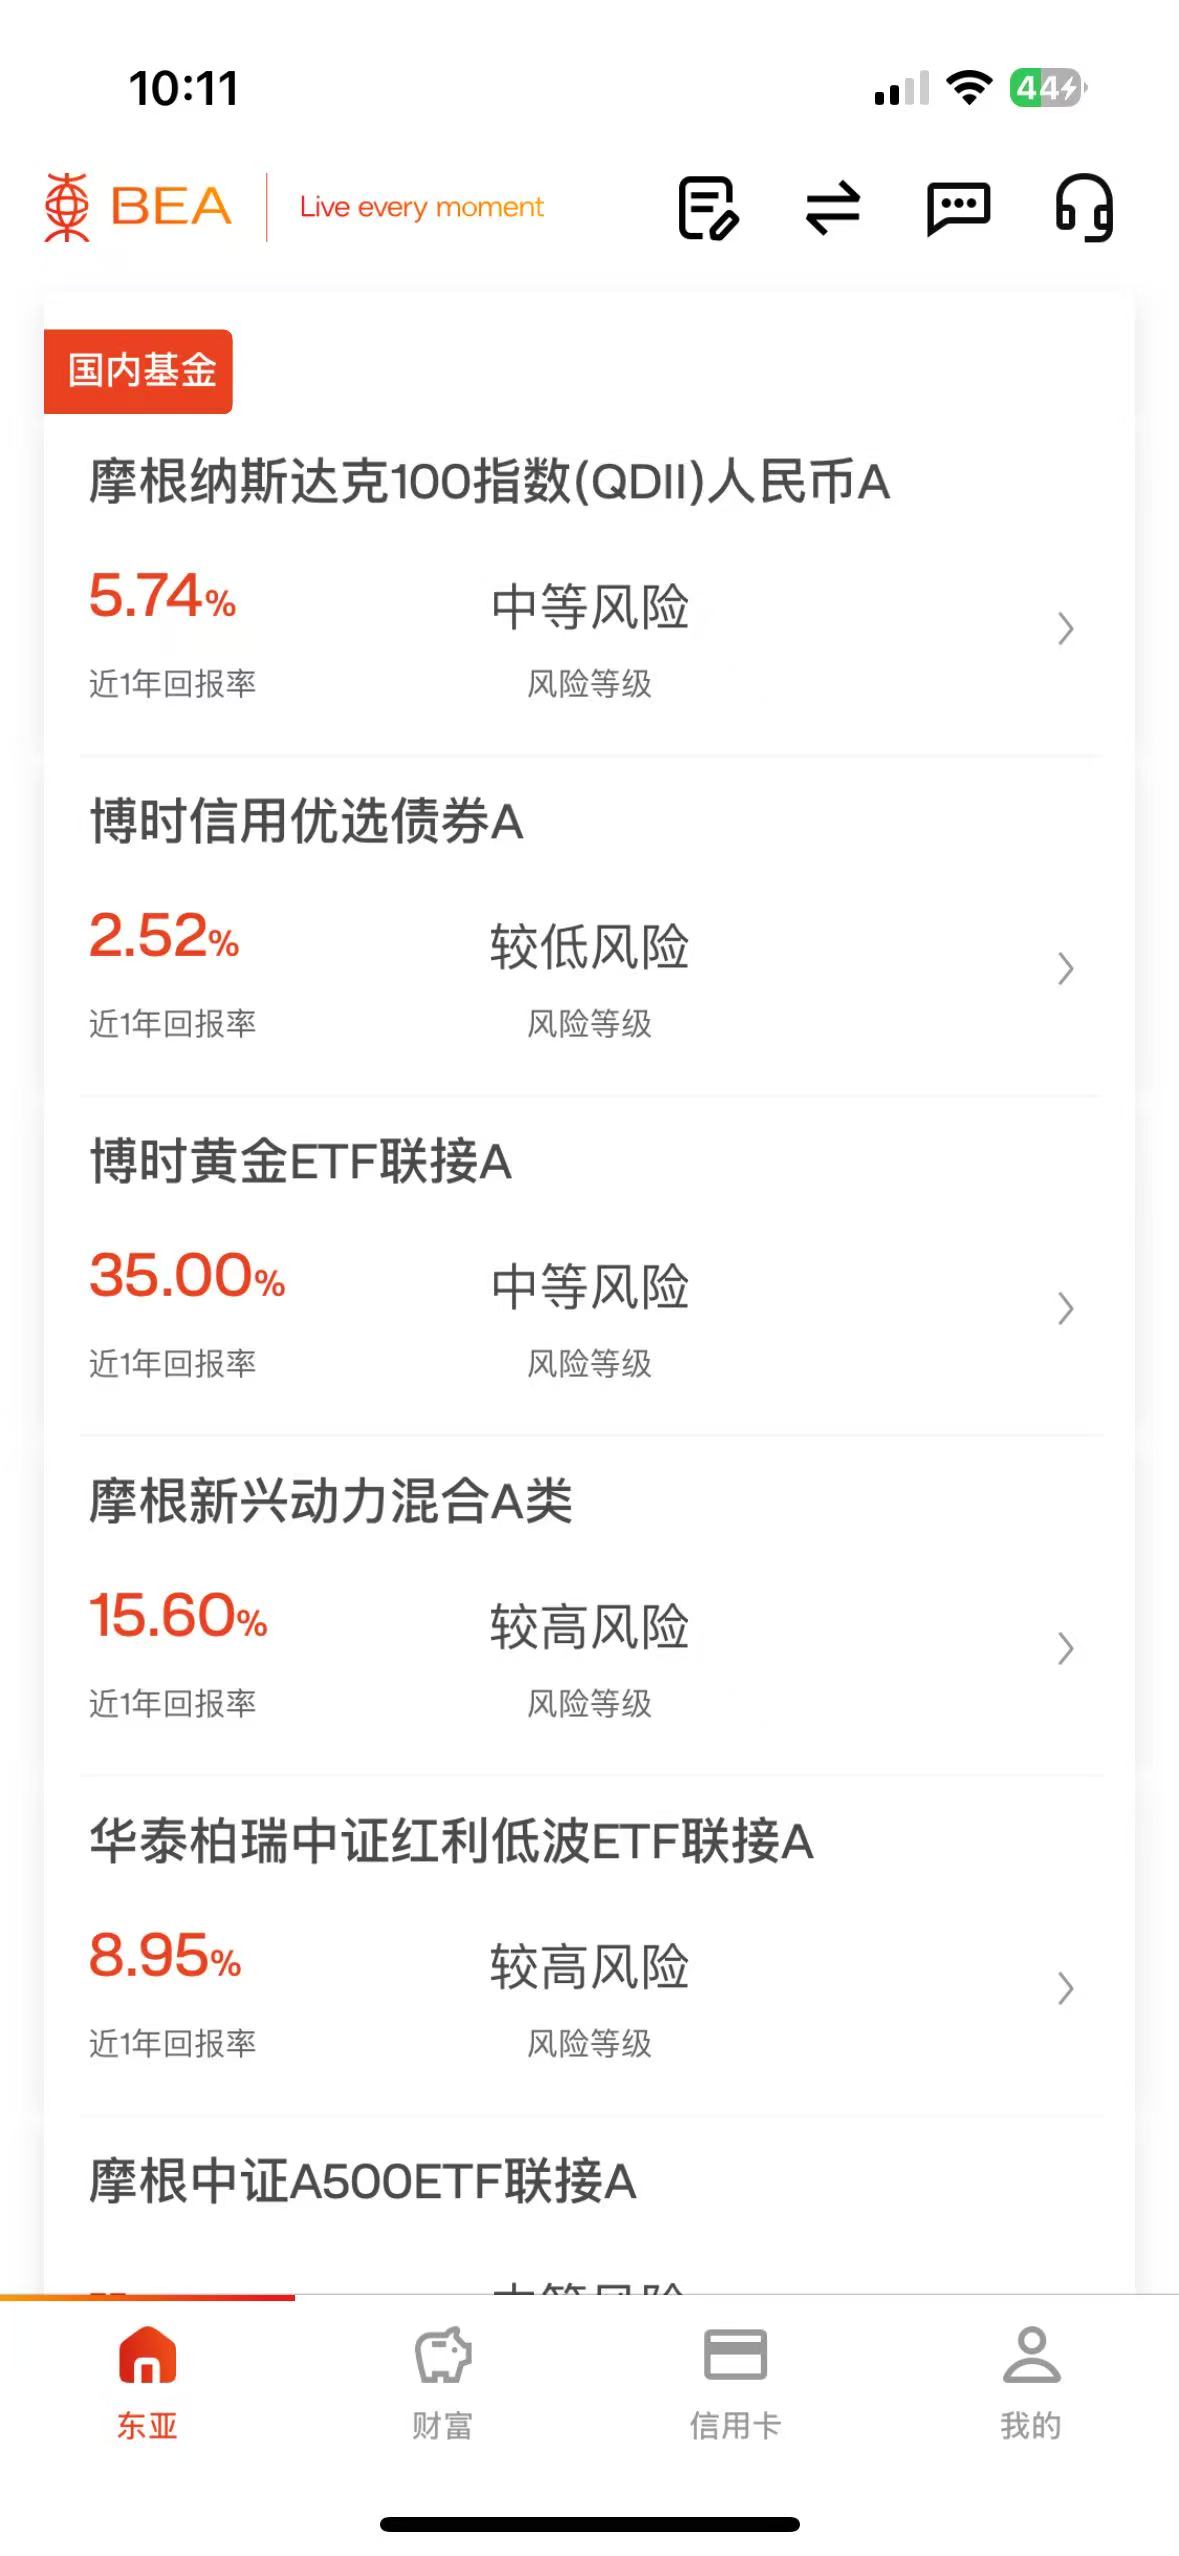Contact customer service via headset icon

1084,208
